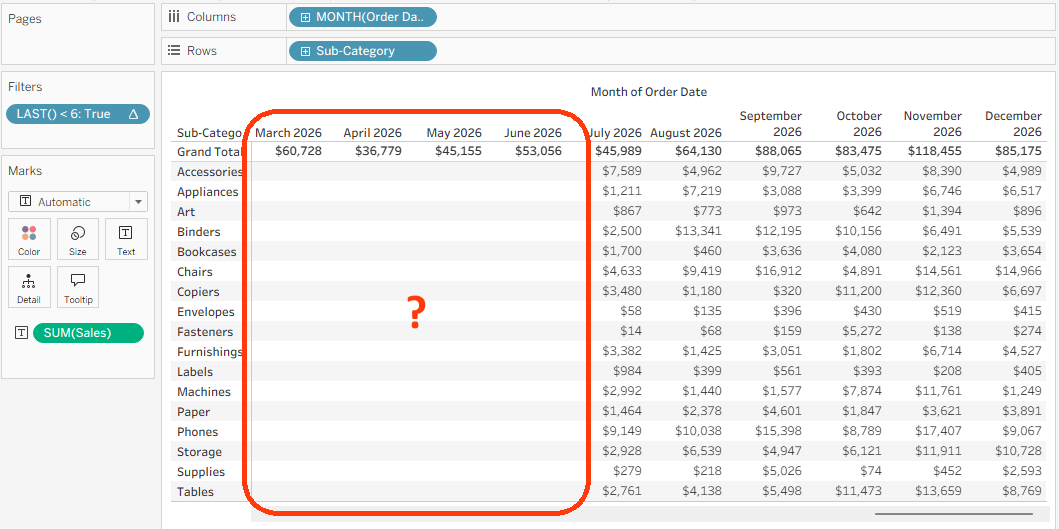Click the $10,728 Storage December value

pyautogui.click(x=1018, y=452)
